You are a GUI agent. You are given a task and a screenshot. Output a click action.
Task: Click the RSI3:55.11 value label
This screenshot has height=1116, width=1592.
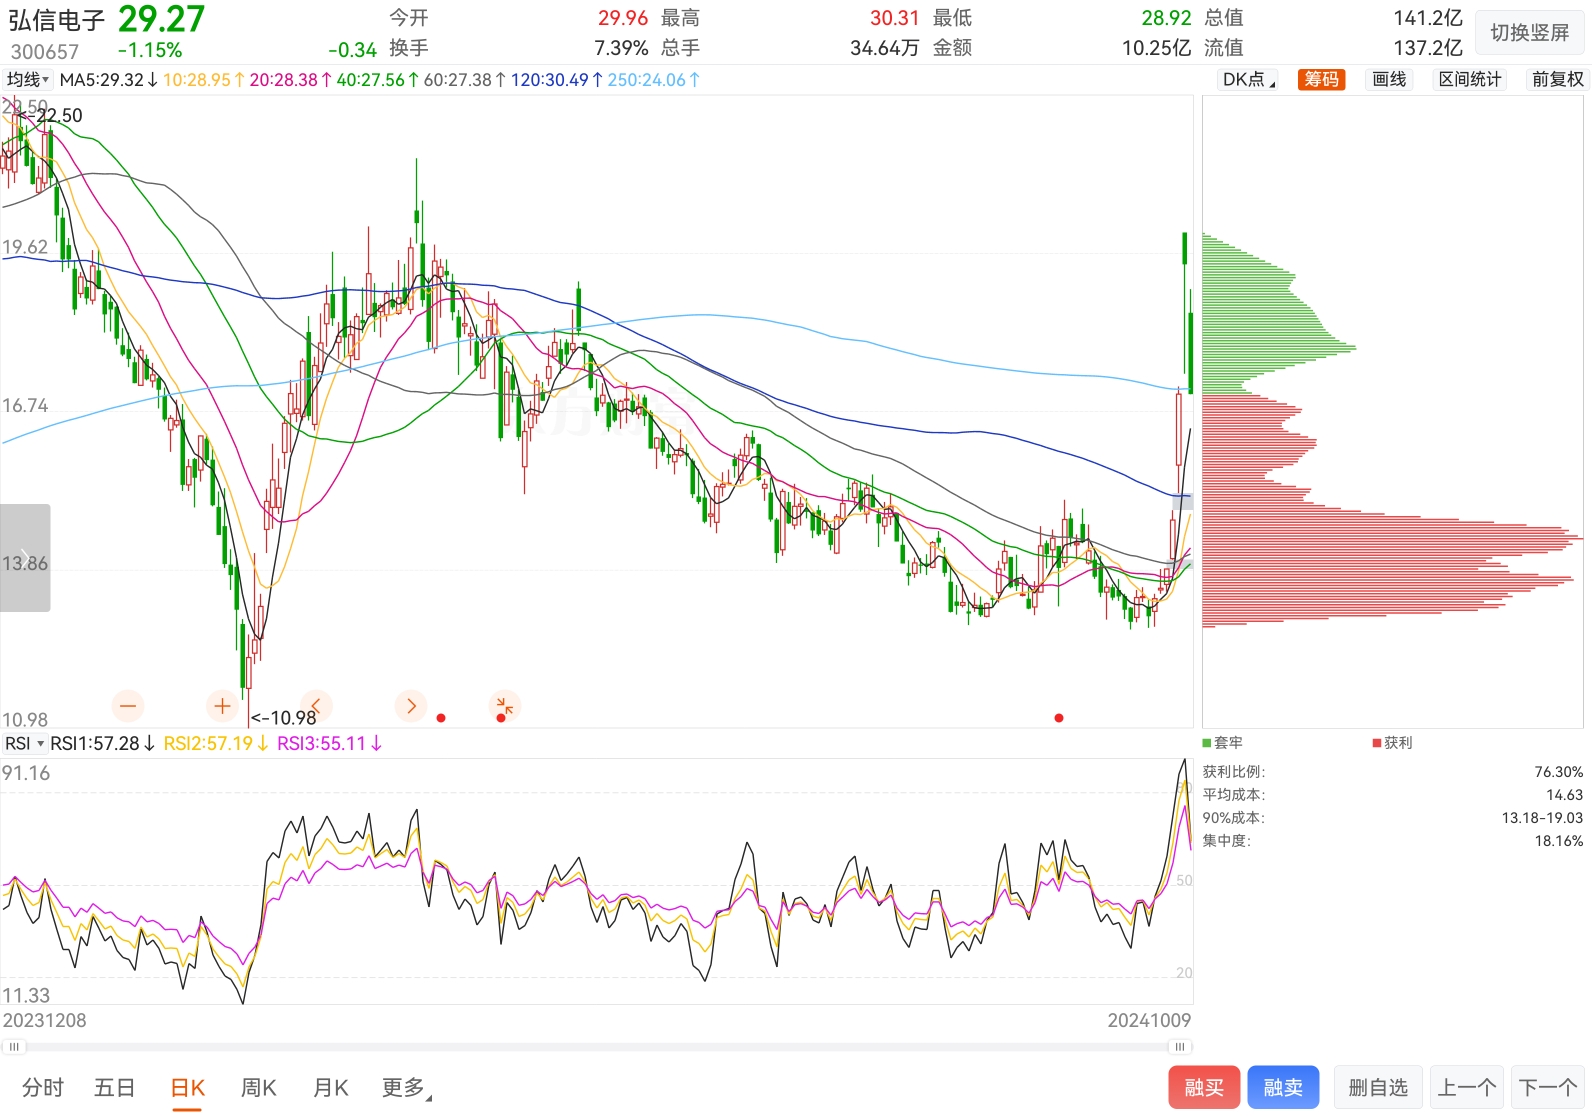329,743
